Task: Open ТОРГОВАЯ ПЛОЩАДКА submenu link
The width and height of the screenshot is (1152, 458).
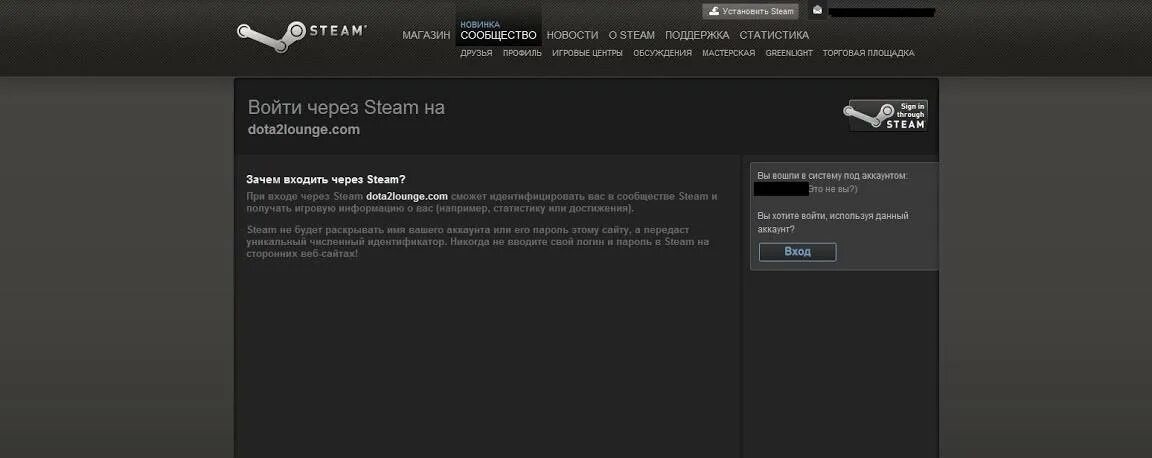Action: 868,53
